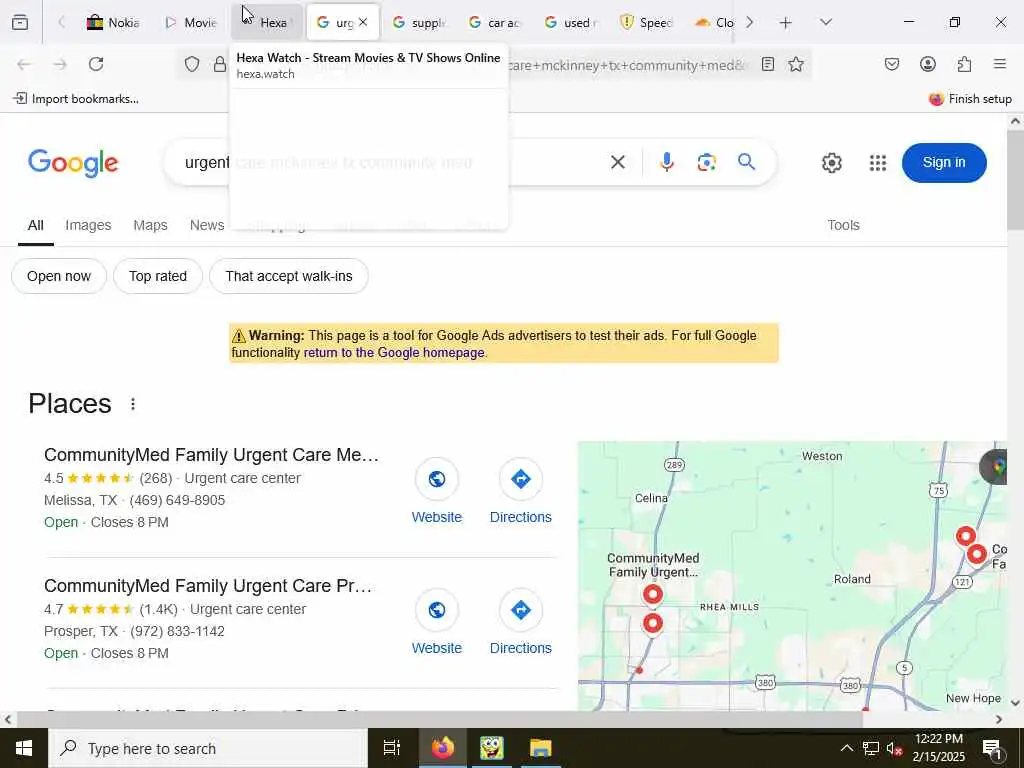Open Google apps grid
Screen dimensions: 1024x768
[878, 163]
